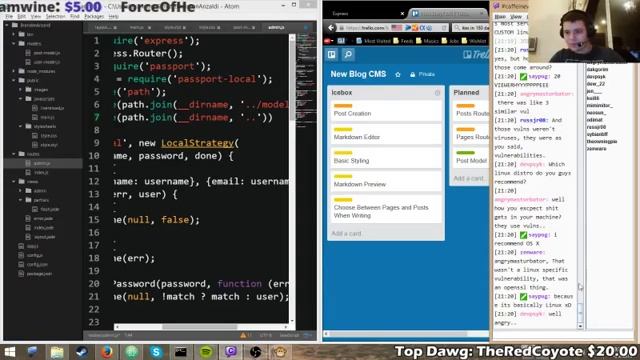Click Add a card in Planned list
This screenshot has width=640, height=360.
(469, 178)
